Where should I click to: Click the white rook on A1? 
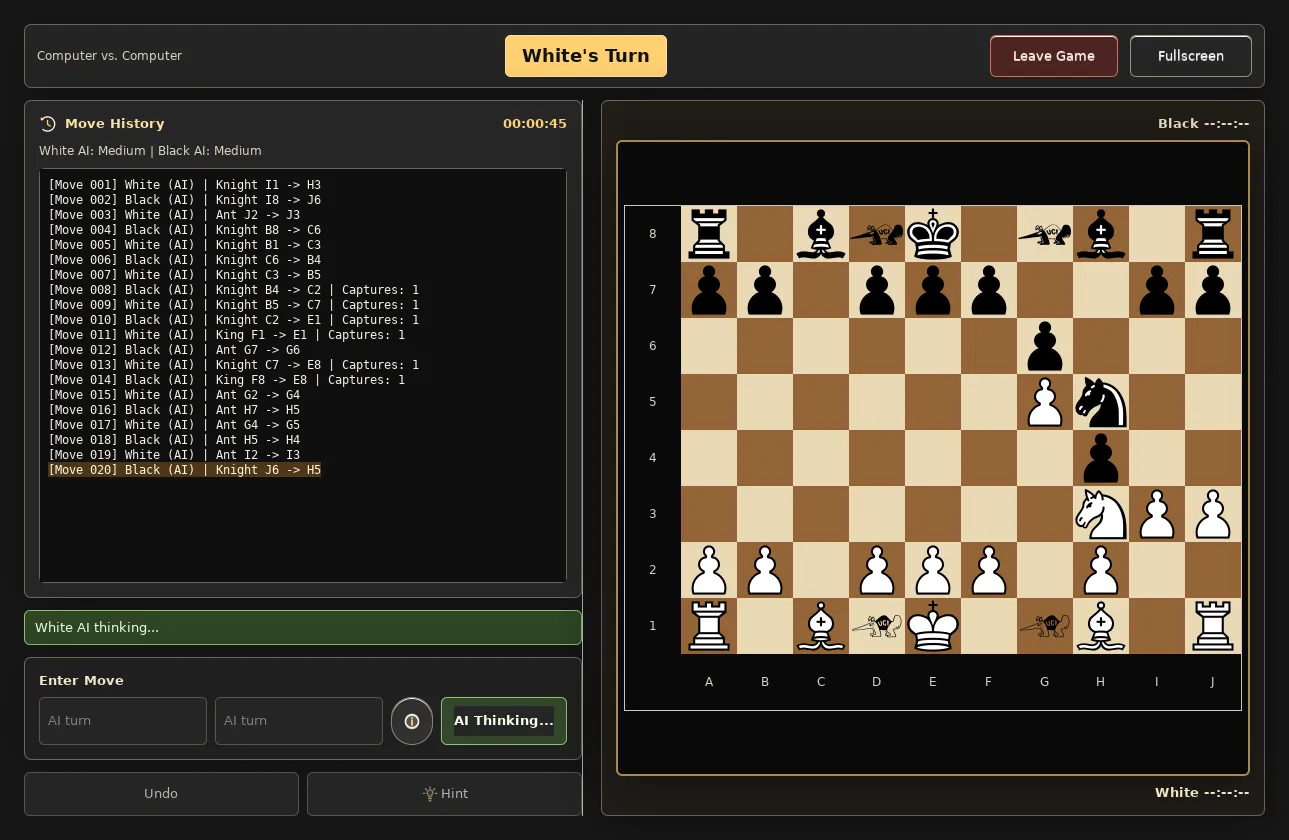(x=709, y=626)
